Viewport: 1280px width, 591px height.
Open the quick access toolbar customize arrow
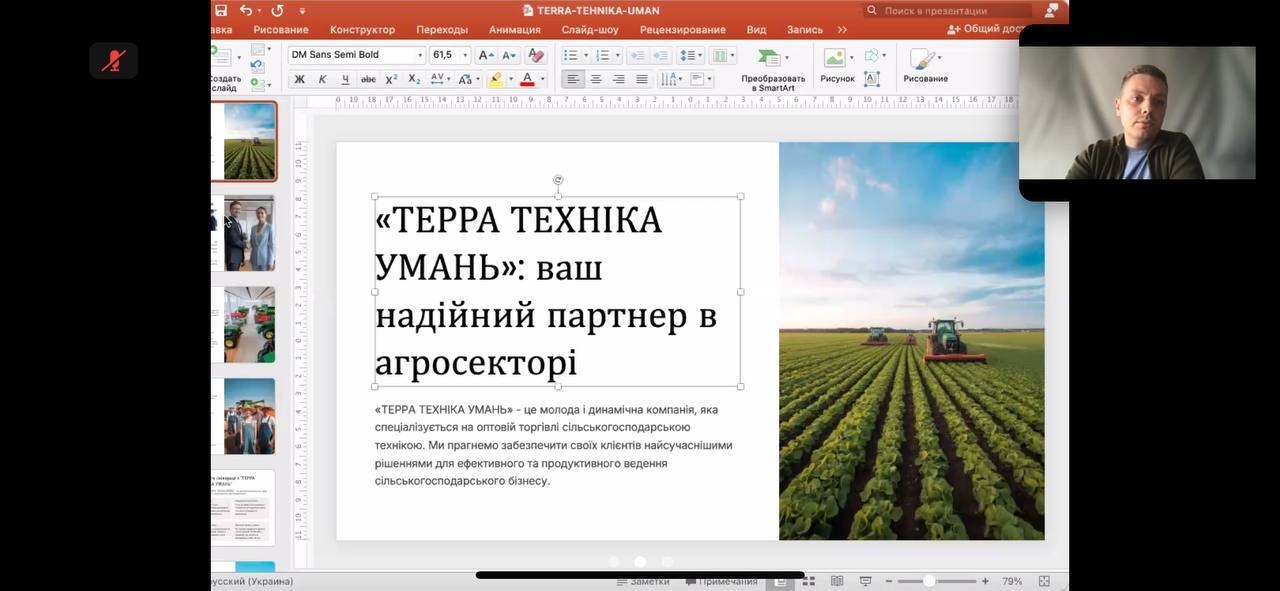click(x=303, y=11)
